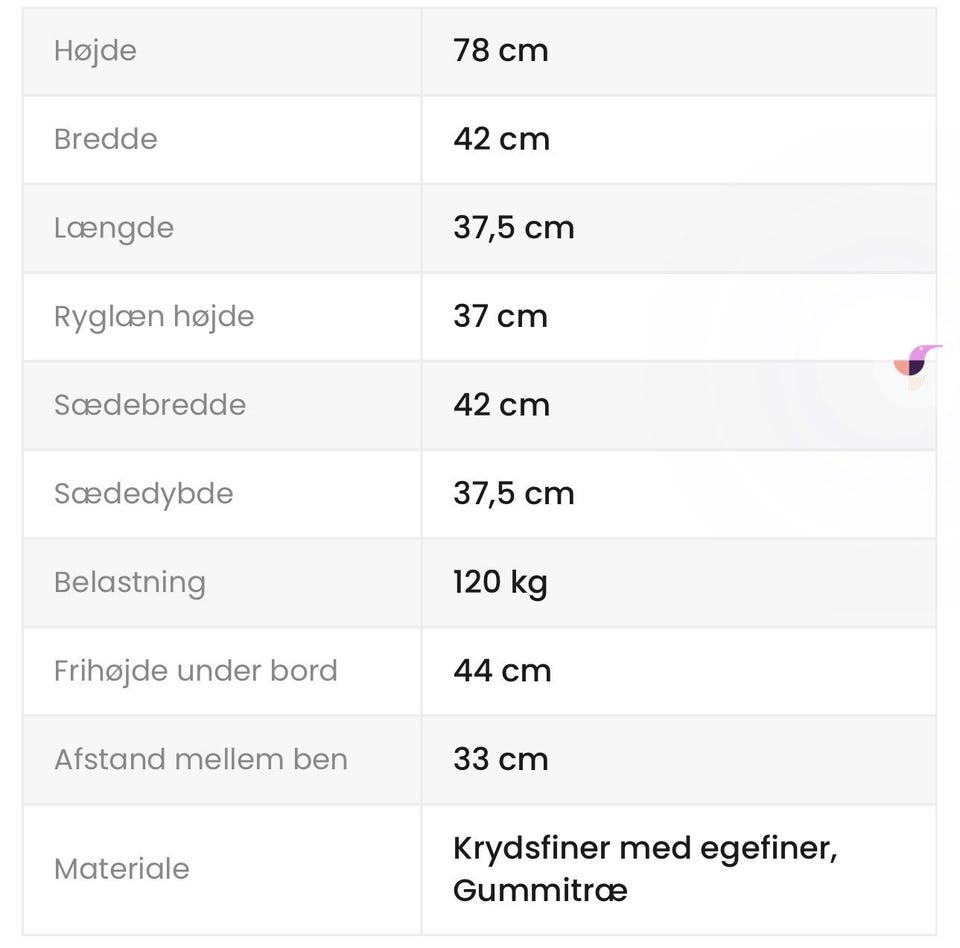Click the Frihøjde under bord label

click(x=196, y=671)
